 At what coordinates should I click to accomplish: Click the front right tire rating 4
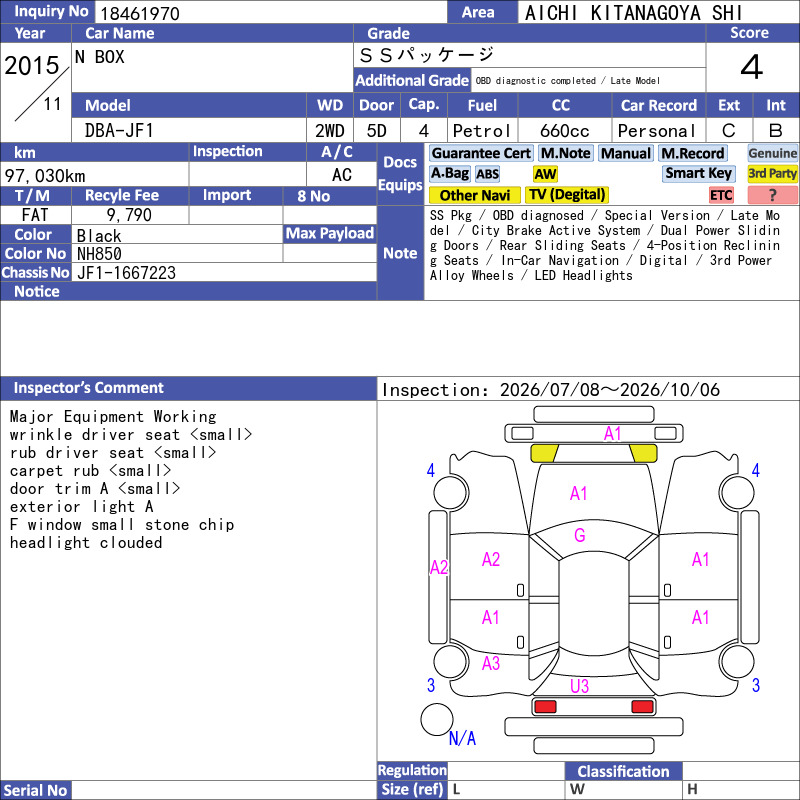click(756, 470)
